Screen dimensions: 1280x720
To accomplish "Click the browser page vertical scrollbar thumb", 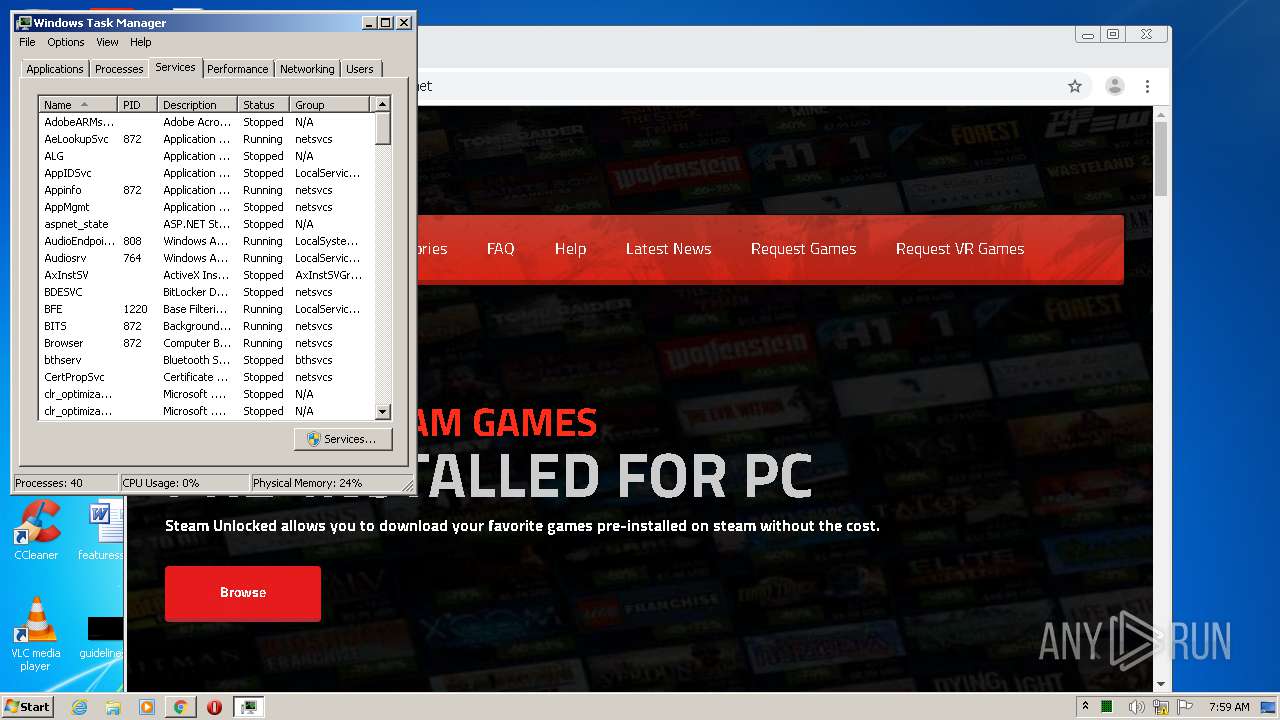I will (1161, 158).
